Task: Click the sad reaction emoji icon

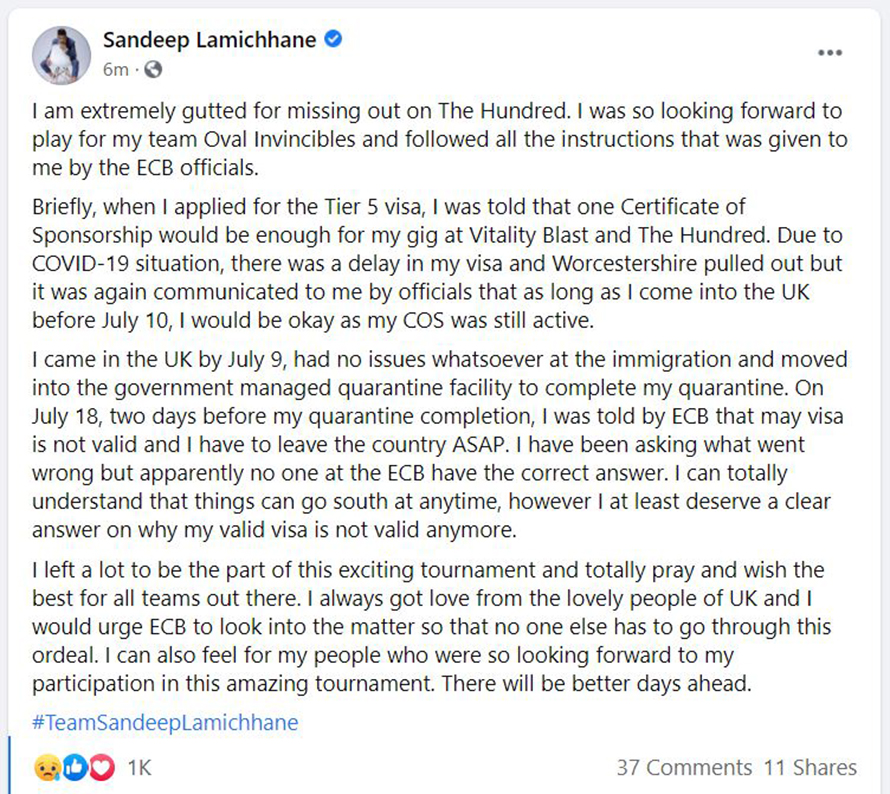Action: point(47,768)
